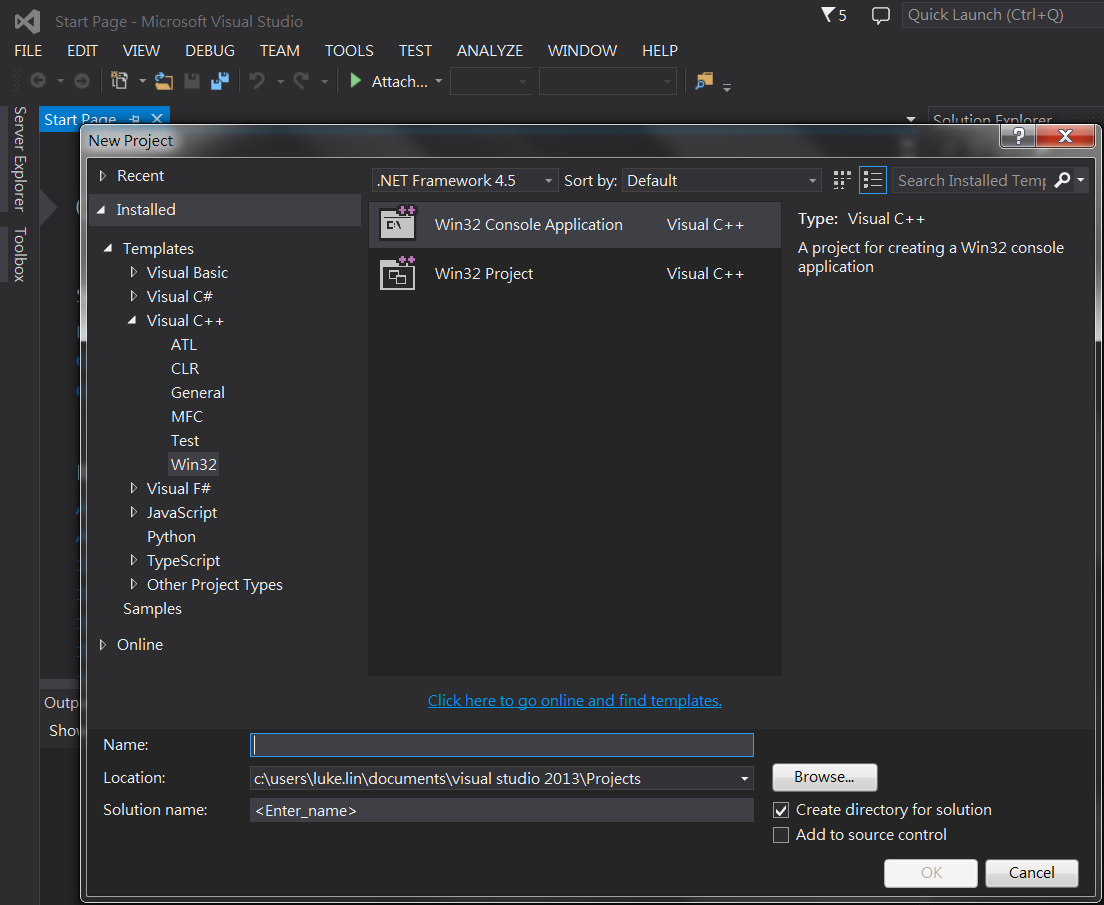Click the Visual Studio logo icon

(27, 22)
